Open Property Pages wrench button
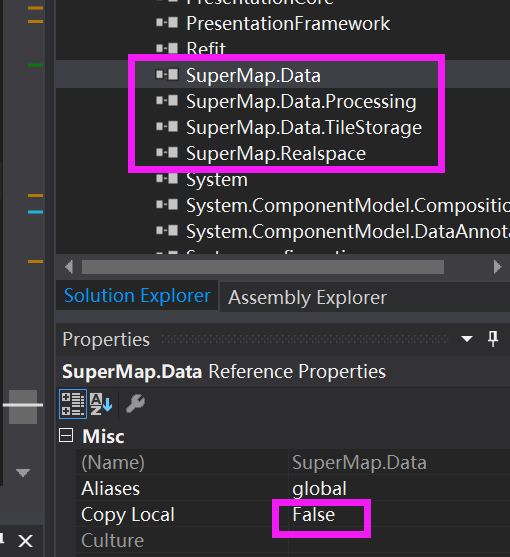The height and width of the screenshot is (557, 510). (135, 404)
